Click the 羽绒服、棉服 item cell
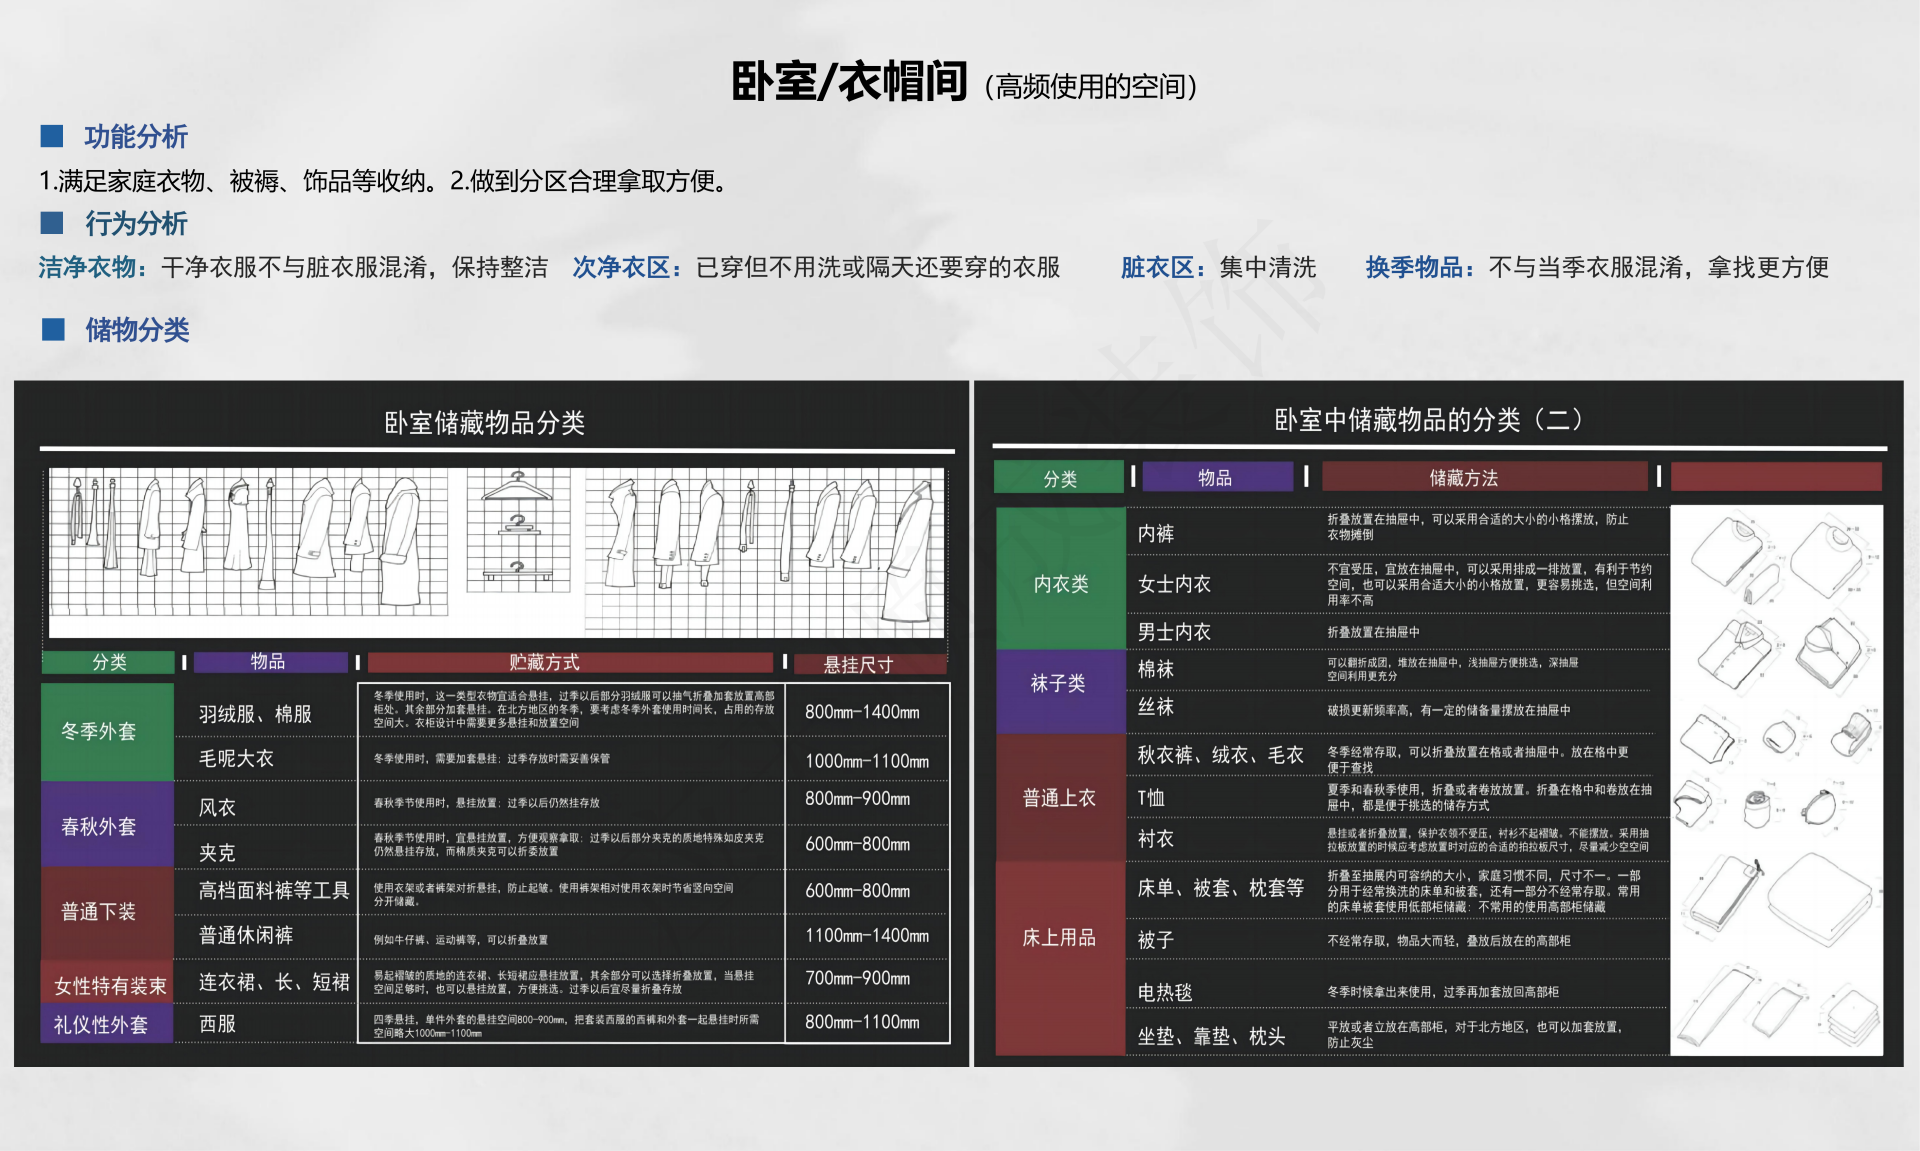The height and width of the screenshot is (1151, 1920). 256,714
